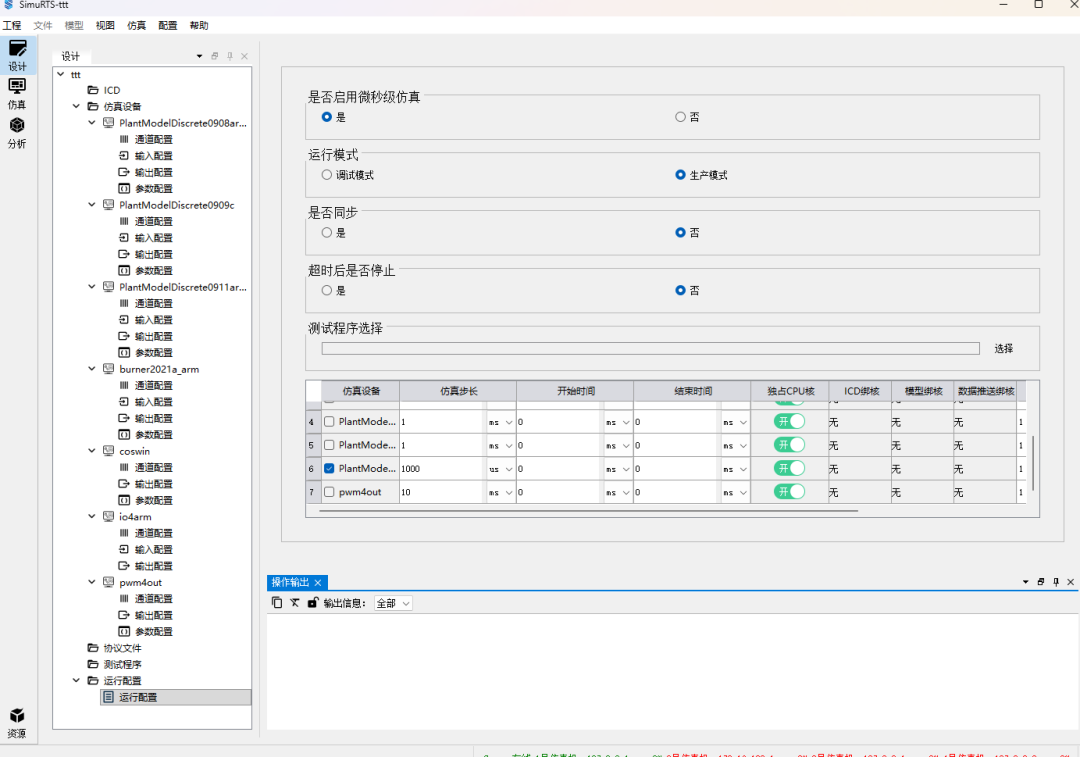Select 否 for 是否启用微秒级仿真
This screenshot has height=757, width=1080.
coord(681,117)
